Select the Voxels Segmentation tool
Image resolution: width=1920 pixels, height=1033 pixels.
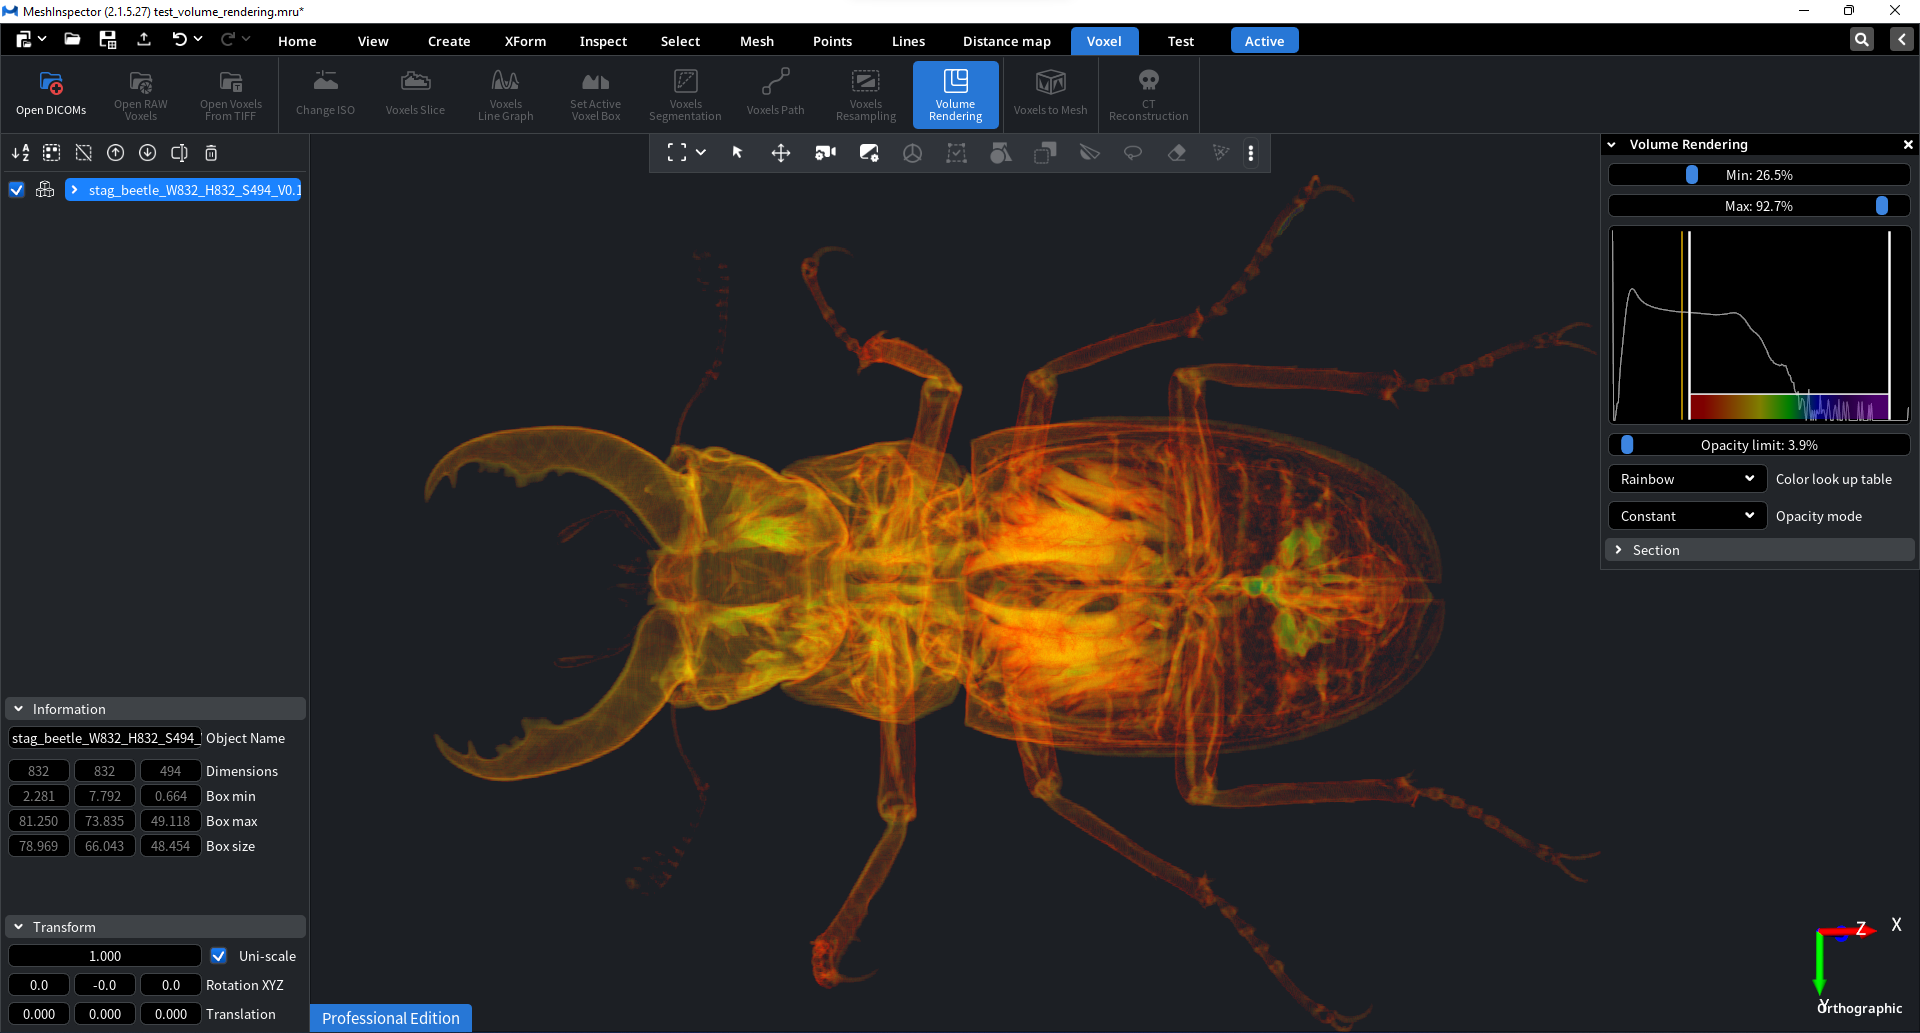pos(685,94)
